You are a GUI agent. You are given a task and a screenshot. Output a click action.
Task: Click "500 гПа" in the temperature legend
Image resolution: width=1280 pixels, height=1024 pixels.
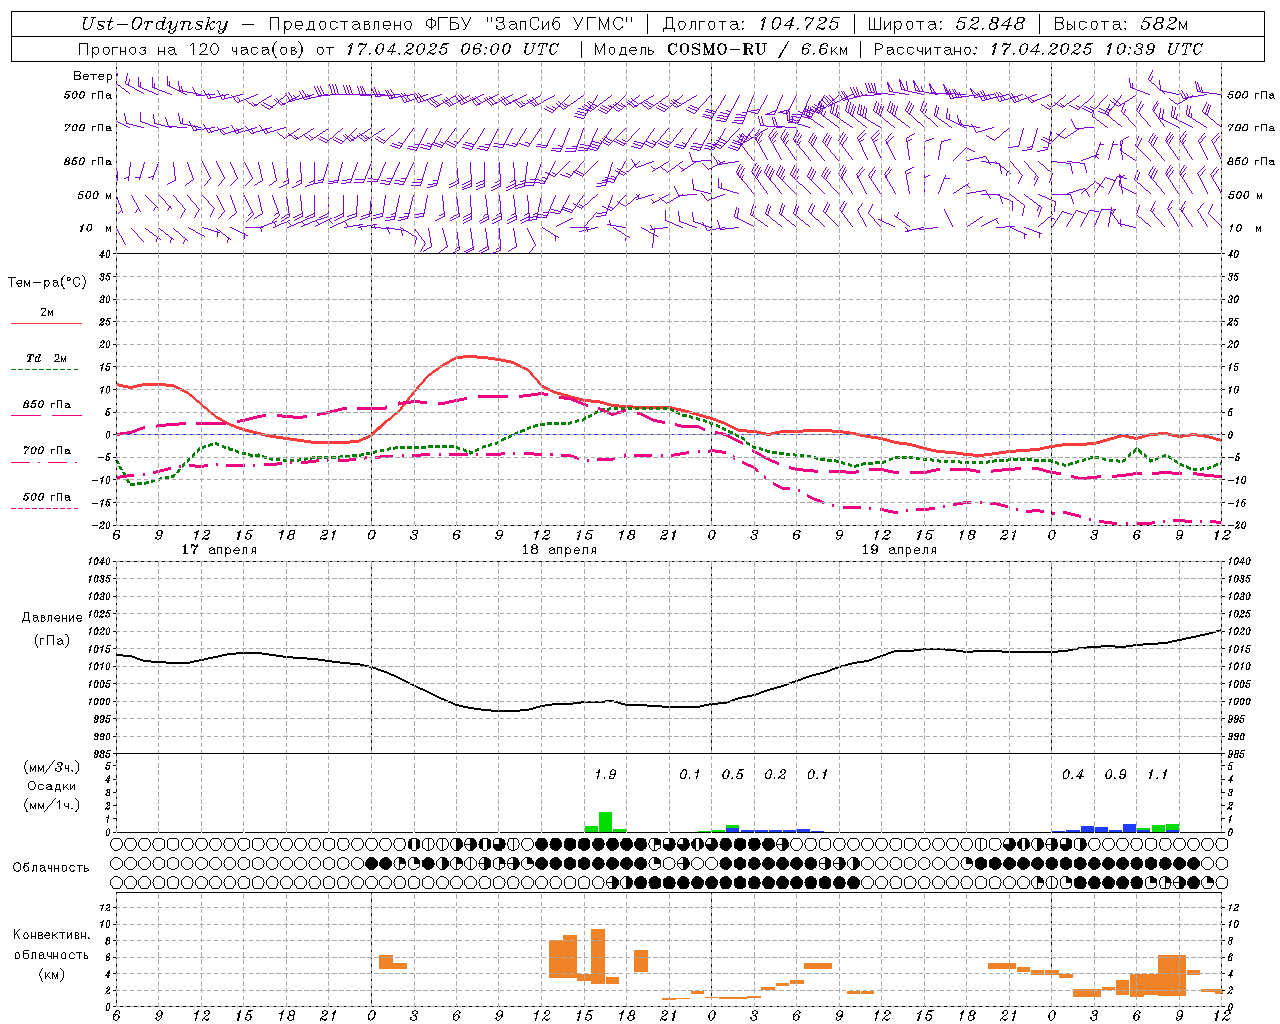(x=47, y=496)
